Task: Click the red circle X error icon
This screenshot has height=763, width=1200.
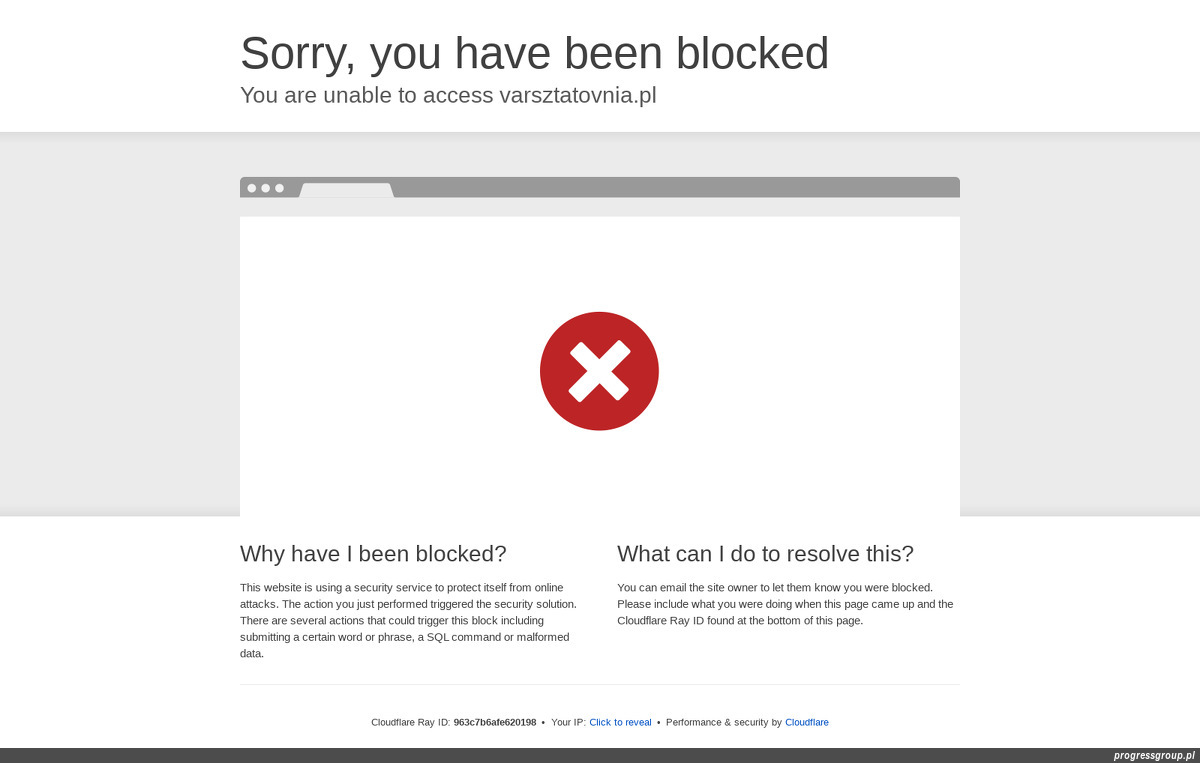Action: 599,371
